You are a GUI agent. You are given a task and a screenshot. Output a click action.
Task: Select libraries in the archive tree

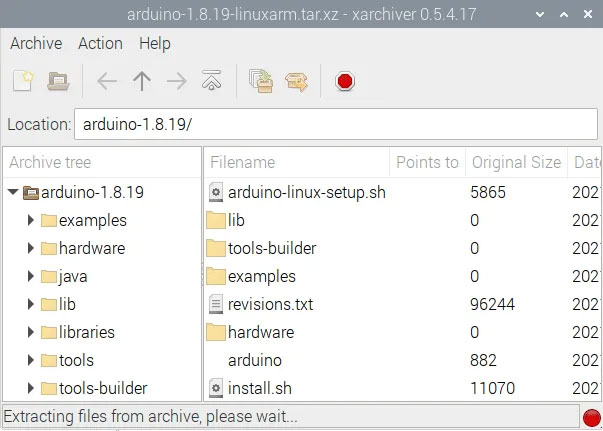point(87,332)
